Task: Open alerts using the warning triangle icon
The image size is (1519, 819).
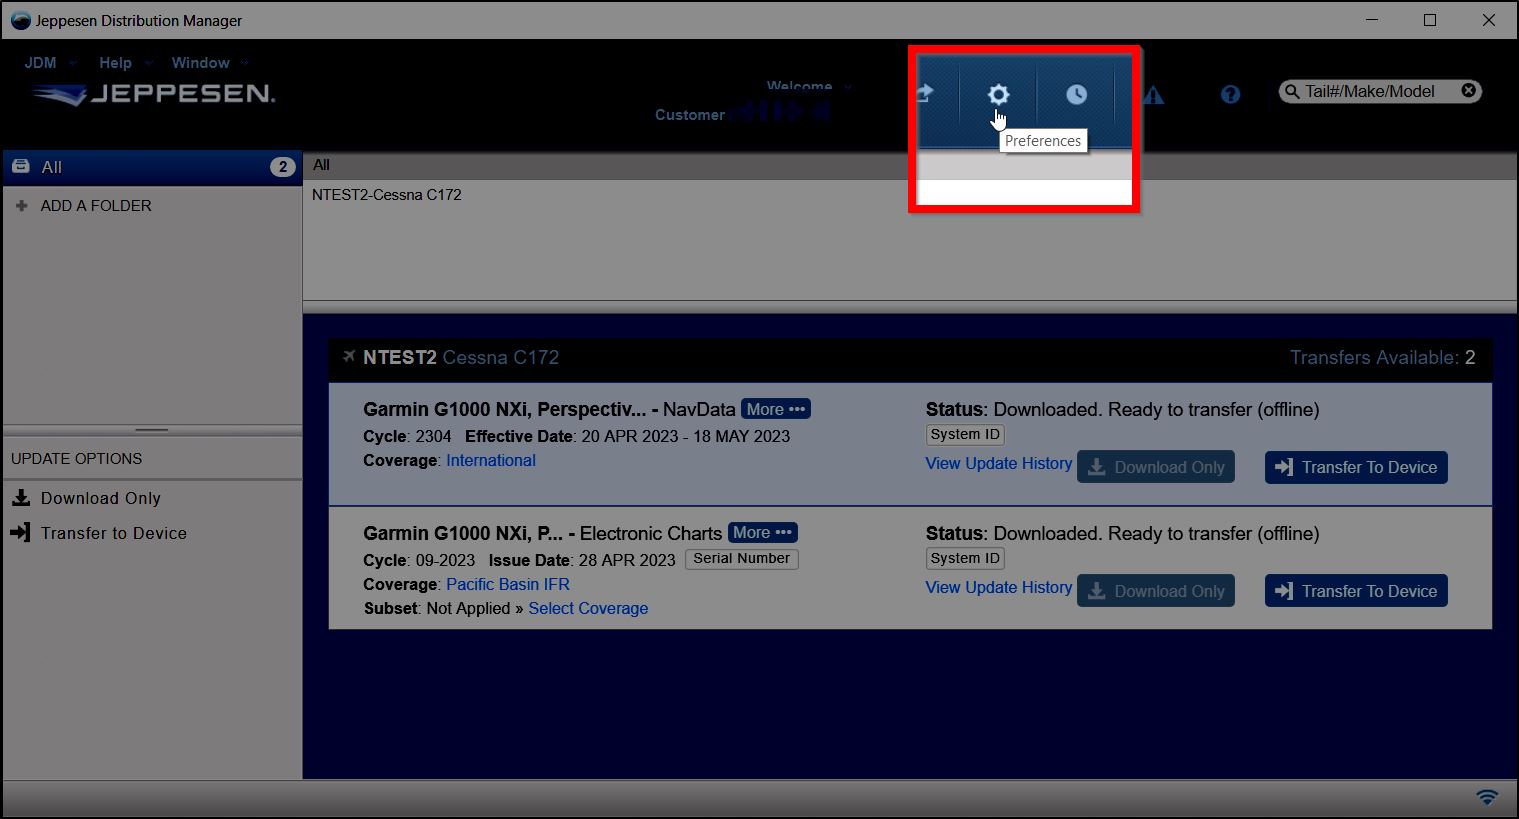Action: pos(1154,95)
